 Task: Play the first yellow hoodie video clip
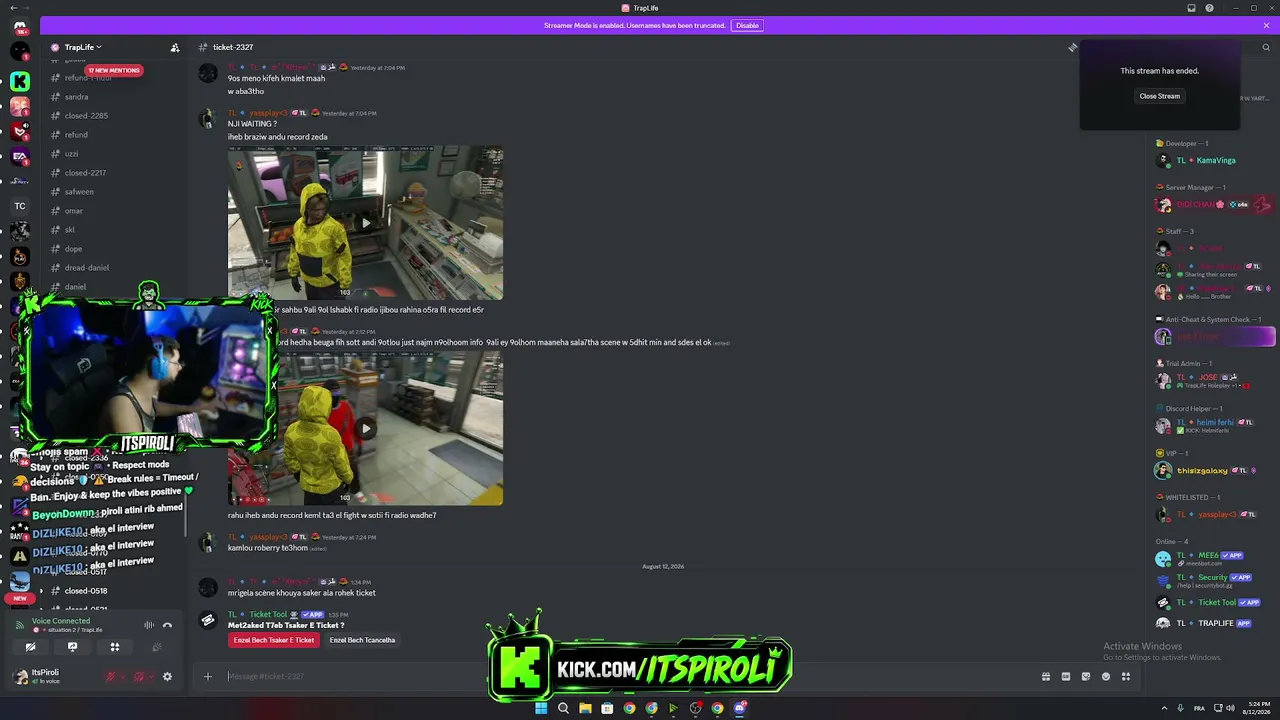click(x=365, y=223)
